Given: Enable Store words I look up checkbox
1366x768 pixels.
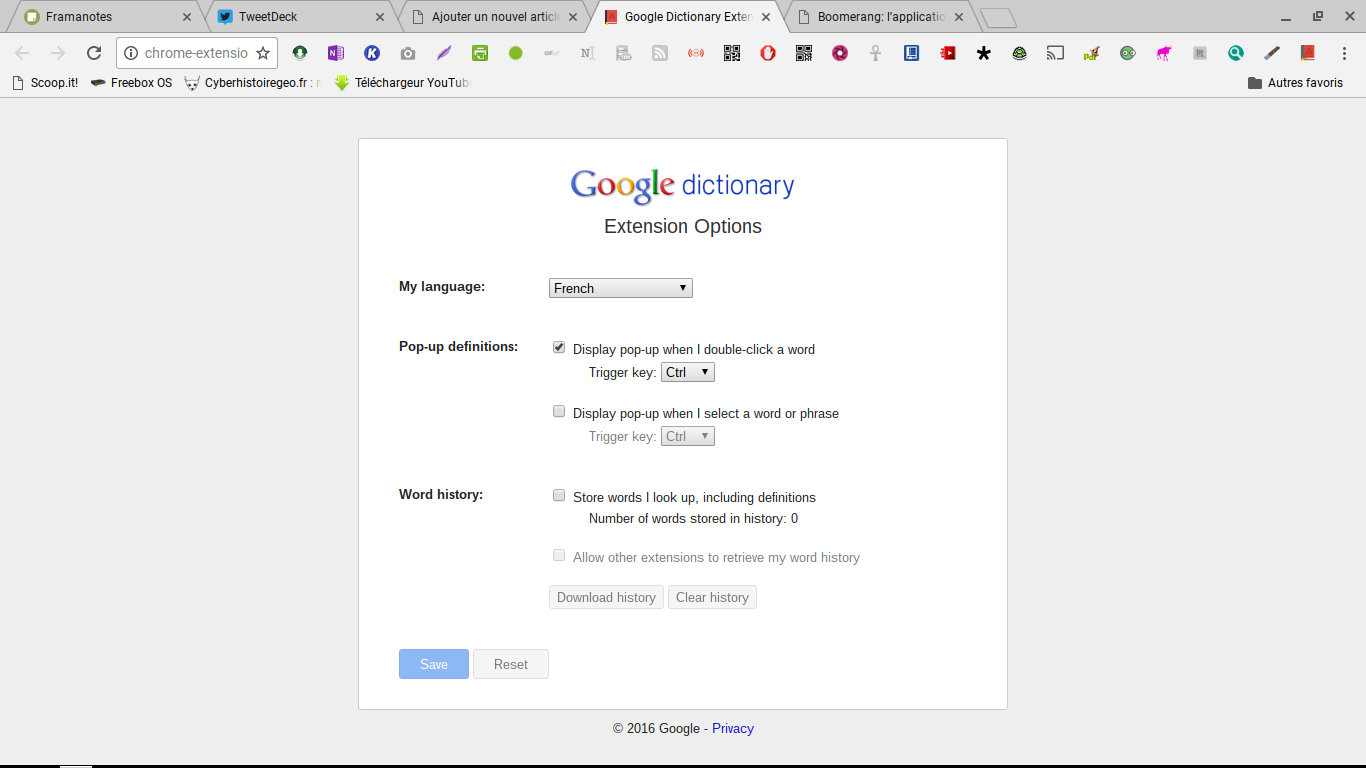Looking at the screenshot, I should pyautogui.click(x=559, y=496).
